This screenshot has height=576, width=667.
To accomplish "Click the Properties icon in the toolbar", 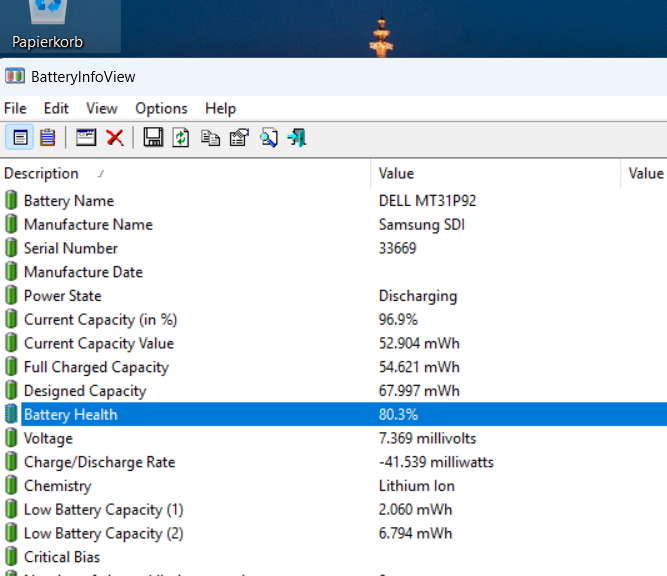I will pyautogui.click(x=239, y=137).
